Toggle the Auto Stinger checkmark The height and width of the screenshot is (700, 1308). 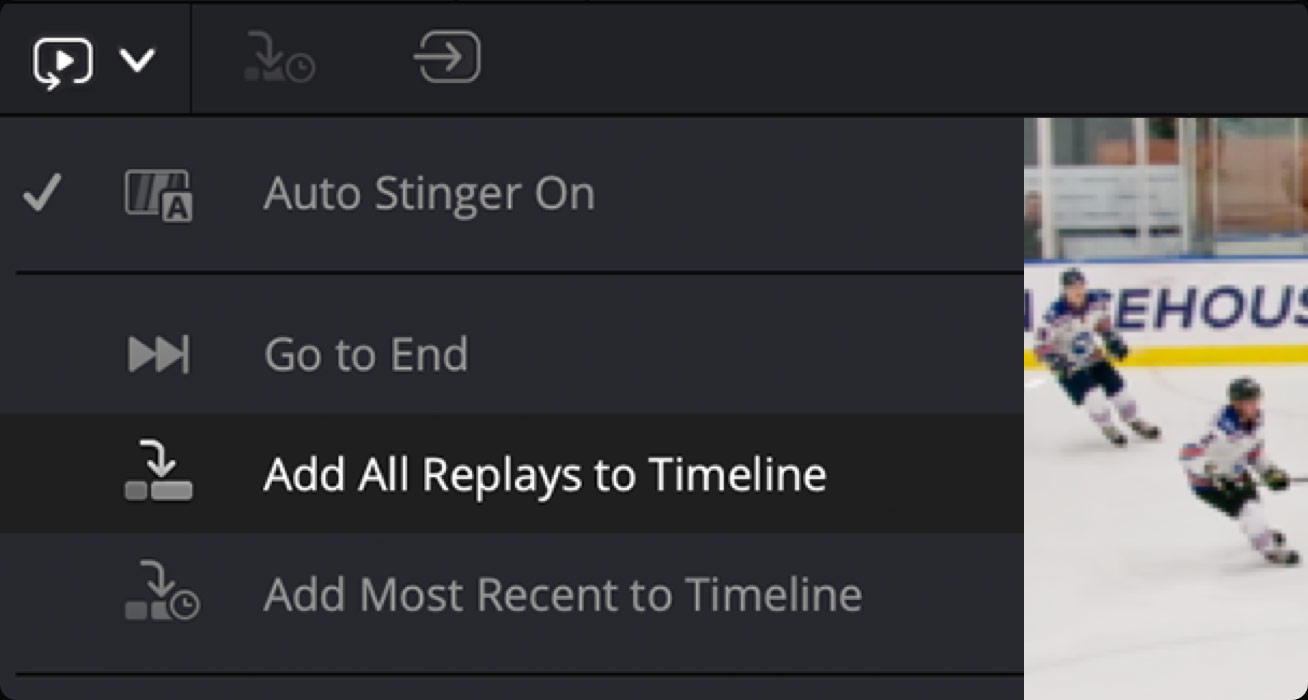[42, 193]
